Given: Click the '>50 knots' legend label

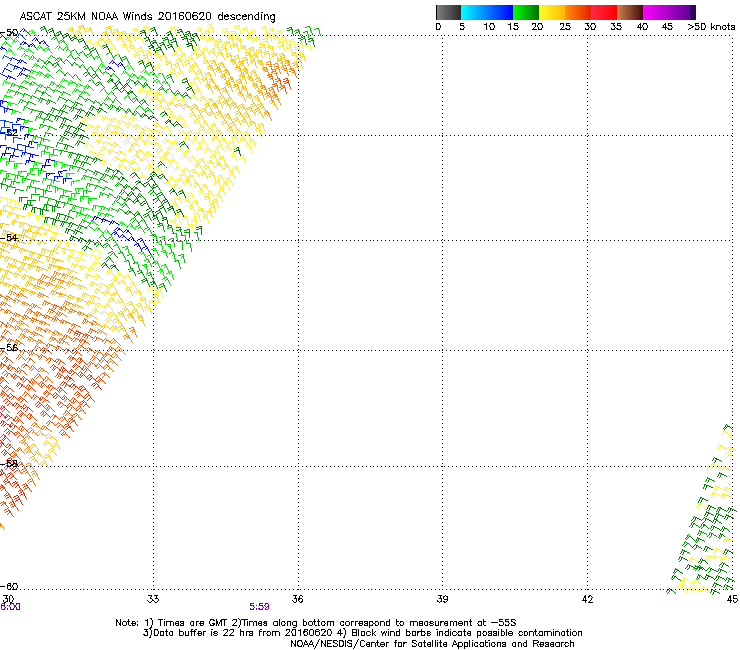Looking at the screenshot, I should [x=711, y=27].
